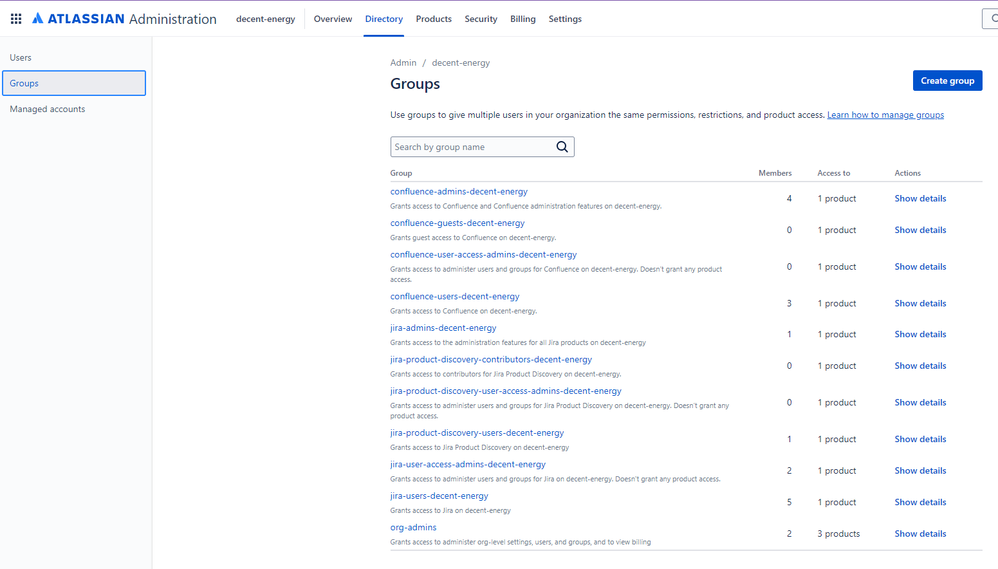The image size is (998, 569).
Task: Open the Products tab
Action: tap(433, 19)
